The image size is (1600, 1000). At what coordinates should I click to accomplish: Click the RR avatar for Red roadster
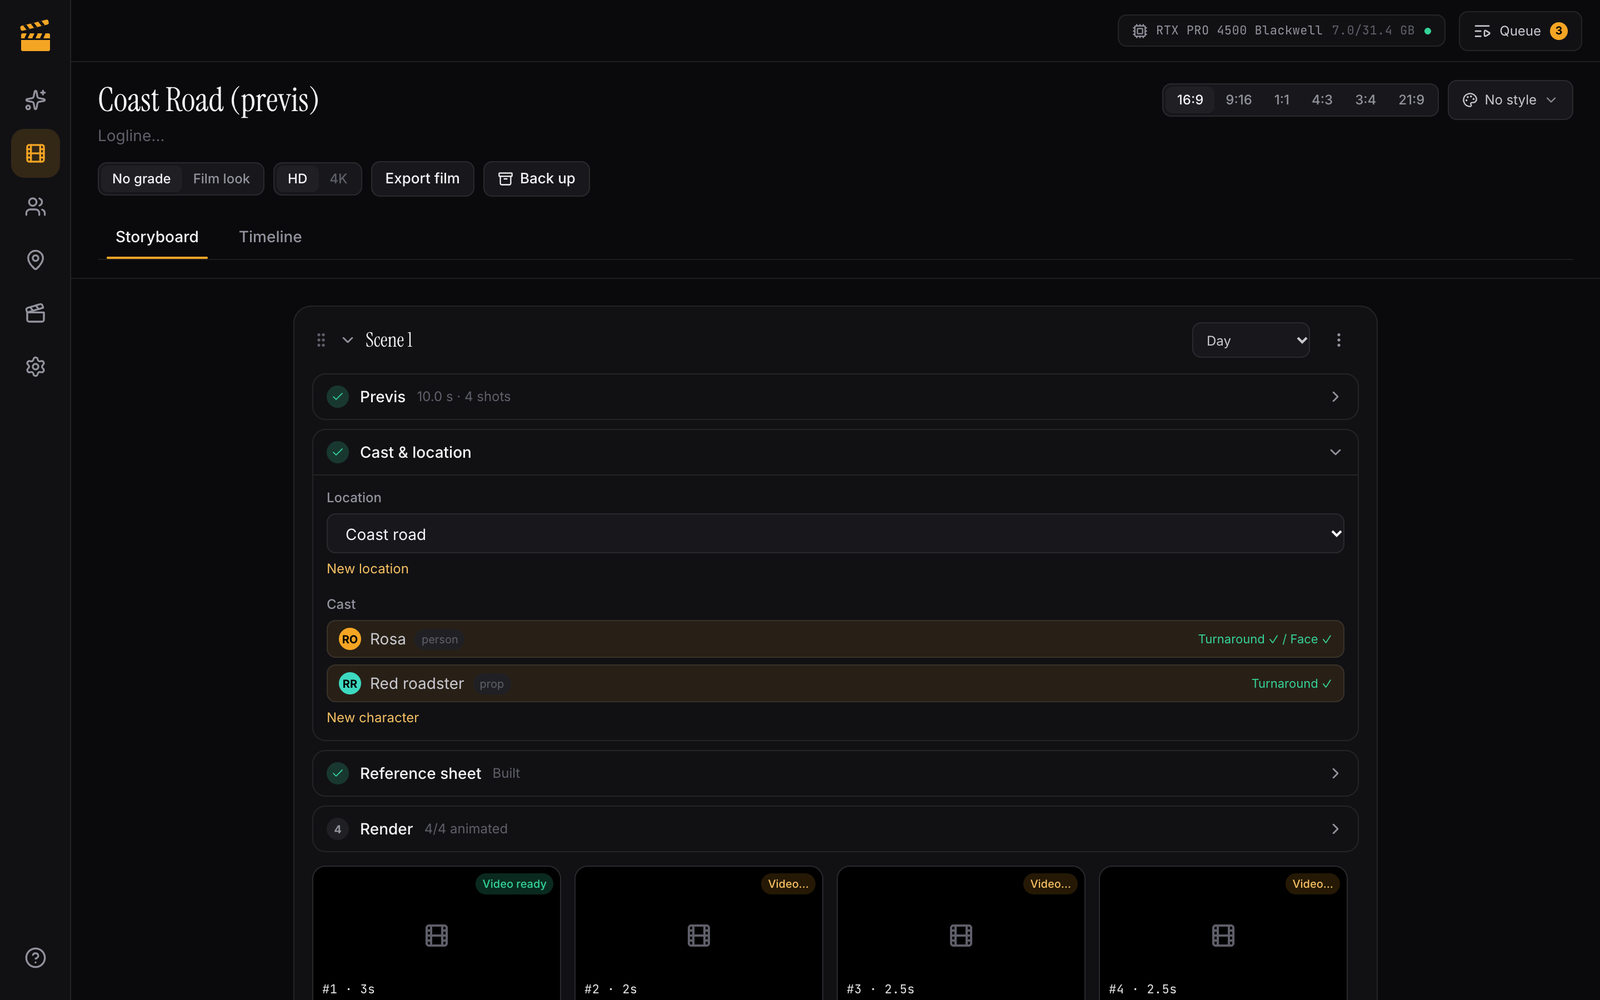[350, 684]
